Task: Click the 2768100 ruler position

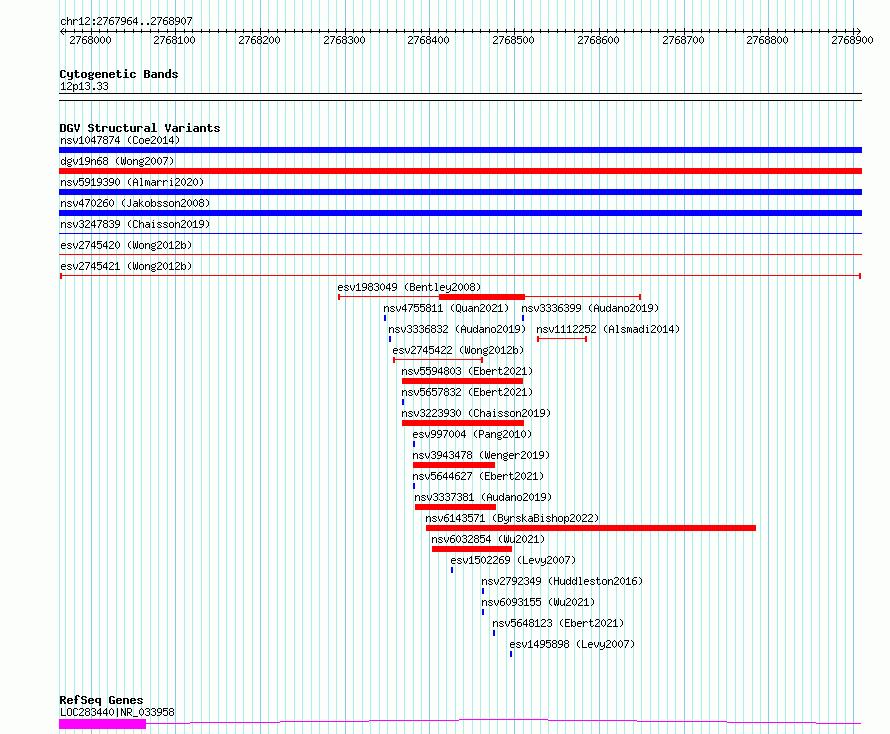Action: coord(174,40)
